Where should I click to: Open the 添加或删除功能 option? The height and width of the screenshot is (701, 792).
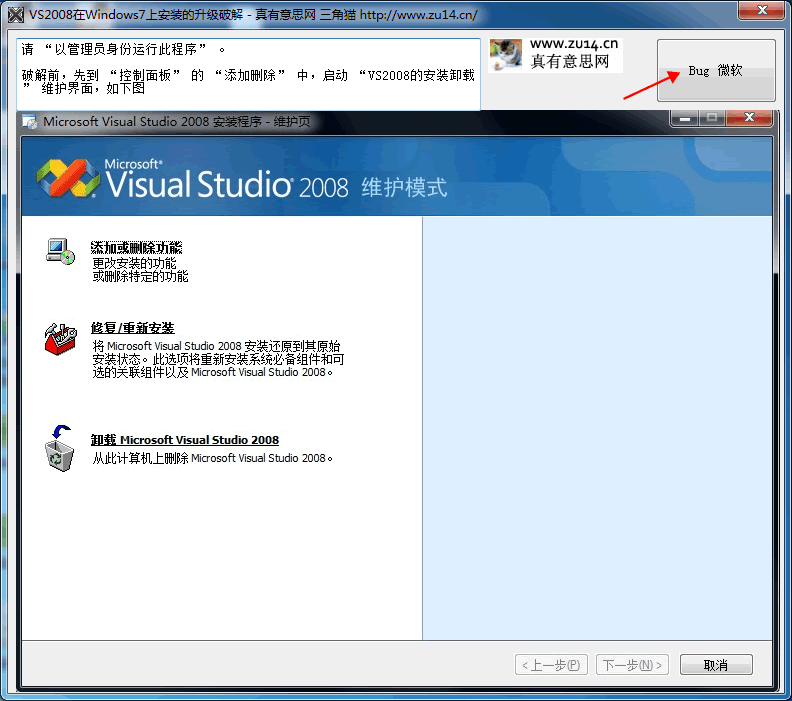click(x=136, y=247)
